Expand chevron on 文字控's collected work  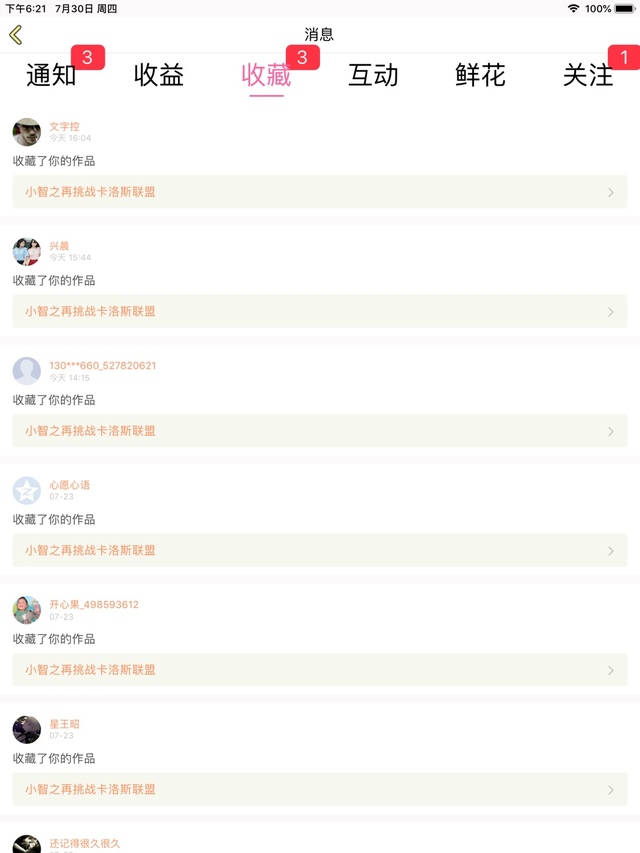pos(611,192)
